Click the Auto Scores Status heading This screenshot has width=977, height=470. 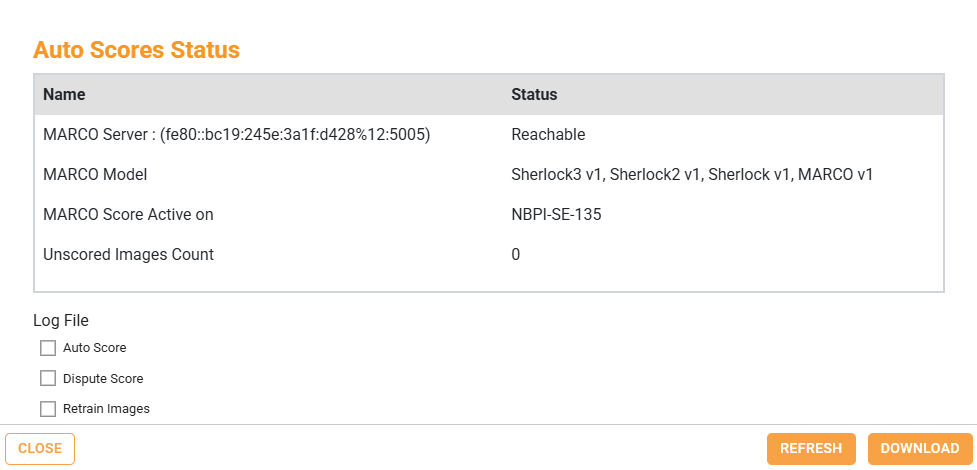tap(137, 49)
